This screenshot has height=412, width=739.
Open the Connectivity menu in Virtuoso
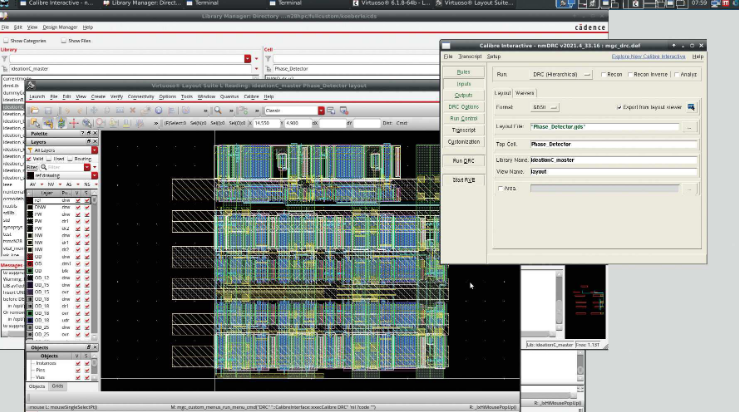click(141, 97)
